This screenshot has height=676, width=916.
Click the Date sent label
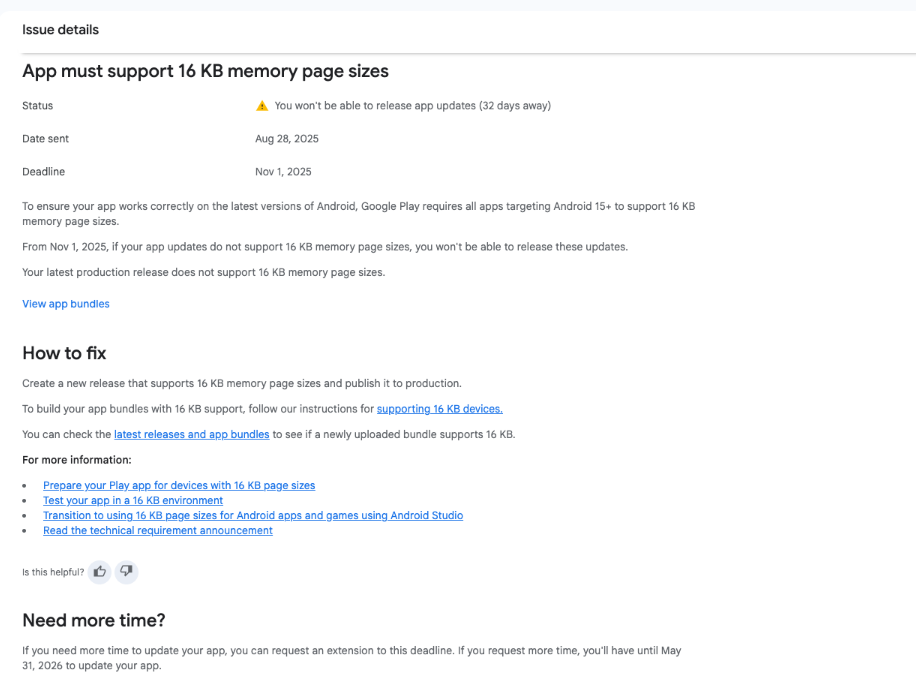pos(46,139)
